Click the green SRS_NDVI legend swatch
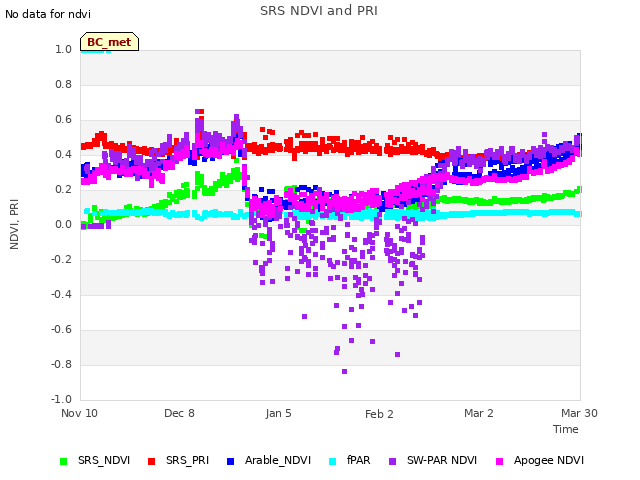This screenshot has height=480, width=640. [63, 461]
